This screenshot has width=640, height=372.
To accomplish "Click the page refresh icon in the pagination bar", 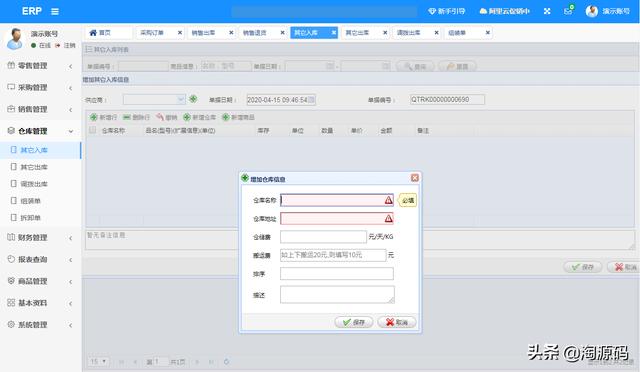I will click(226, 361).
